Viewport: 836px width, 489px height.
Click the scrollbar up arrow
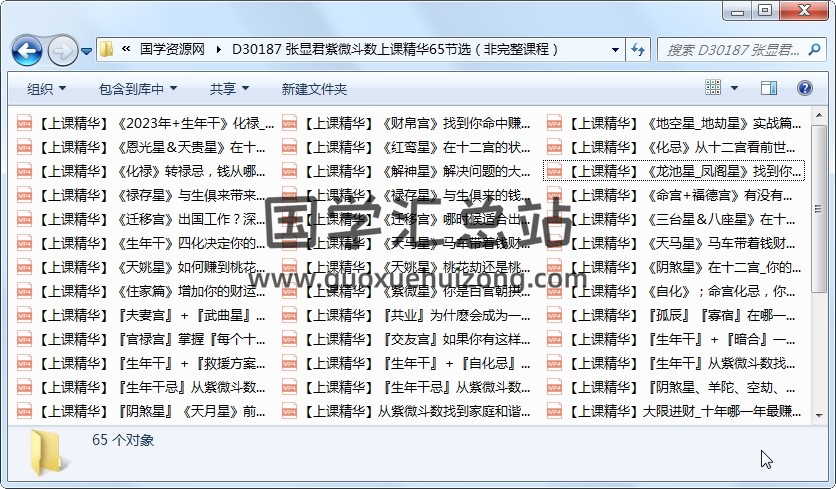(x=818, y=115)
